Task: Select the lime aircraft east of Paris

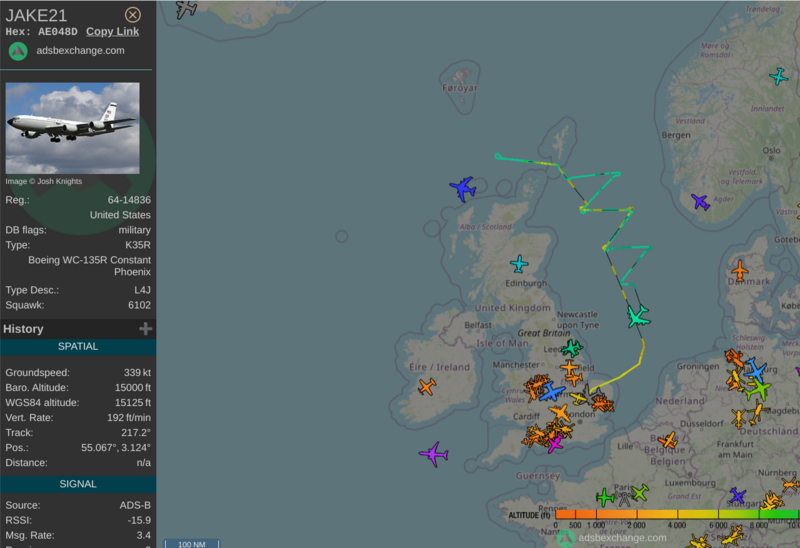Action: click(640, 493)
